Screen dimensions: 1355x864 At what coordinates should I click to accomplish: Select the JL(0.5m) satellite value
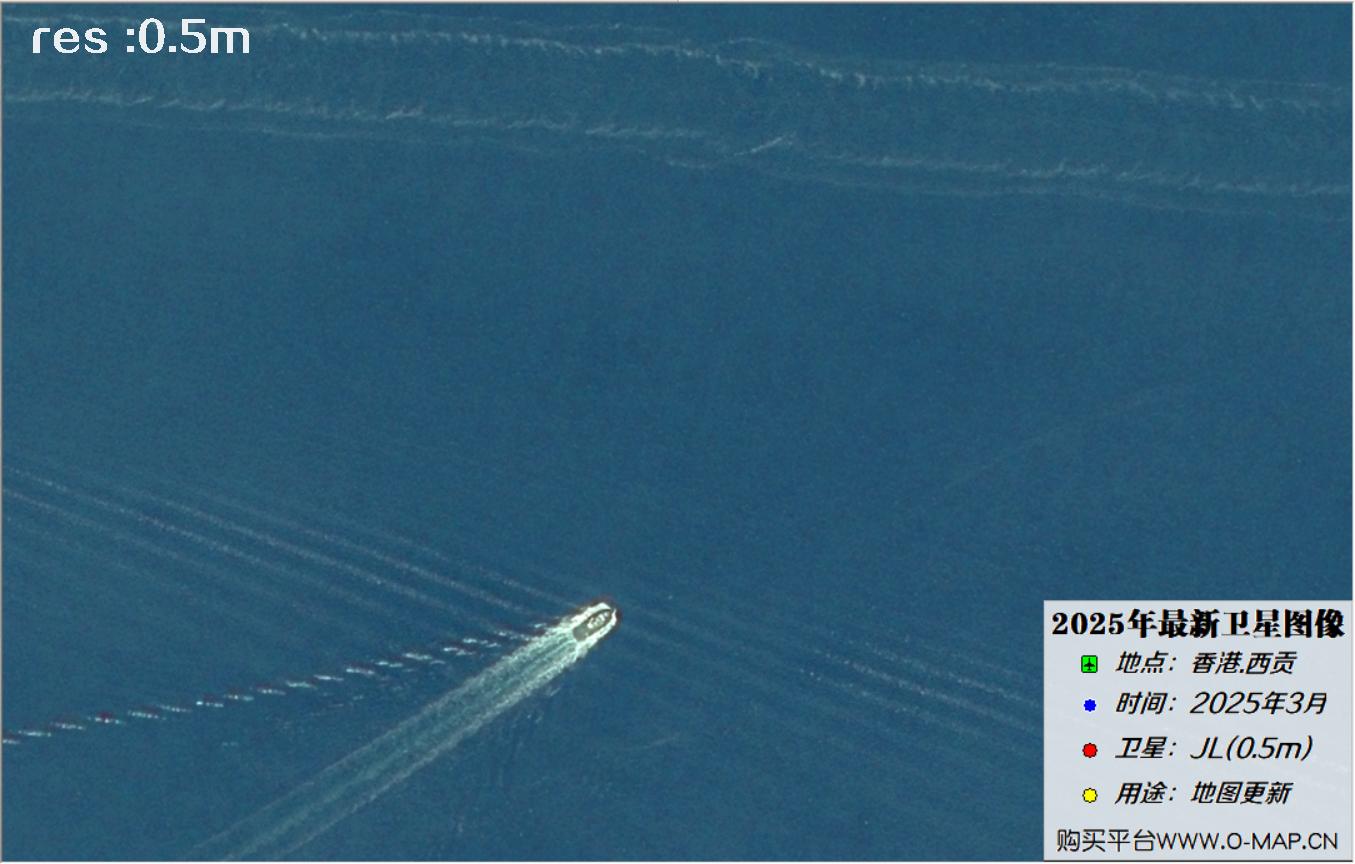point(1251,748)
